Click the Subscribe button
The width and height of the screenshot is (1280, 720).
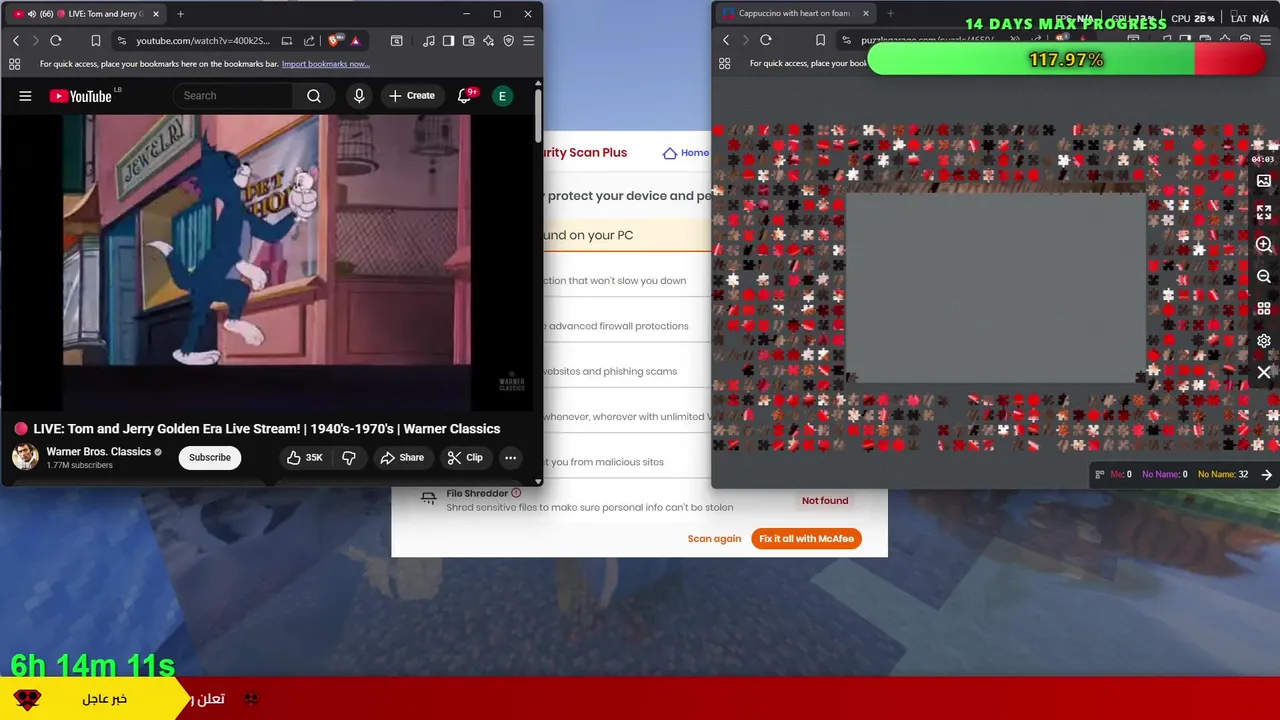click(x=210, y=458)
